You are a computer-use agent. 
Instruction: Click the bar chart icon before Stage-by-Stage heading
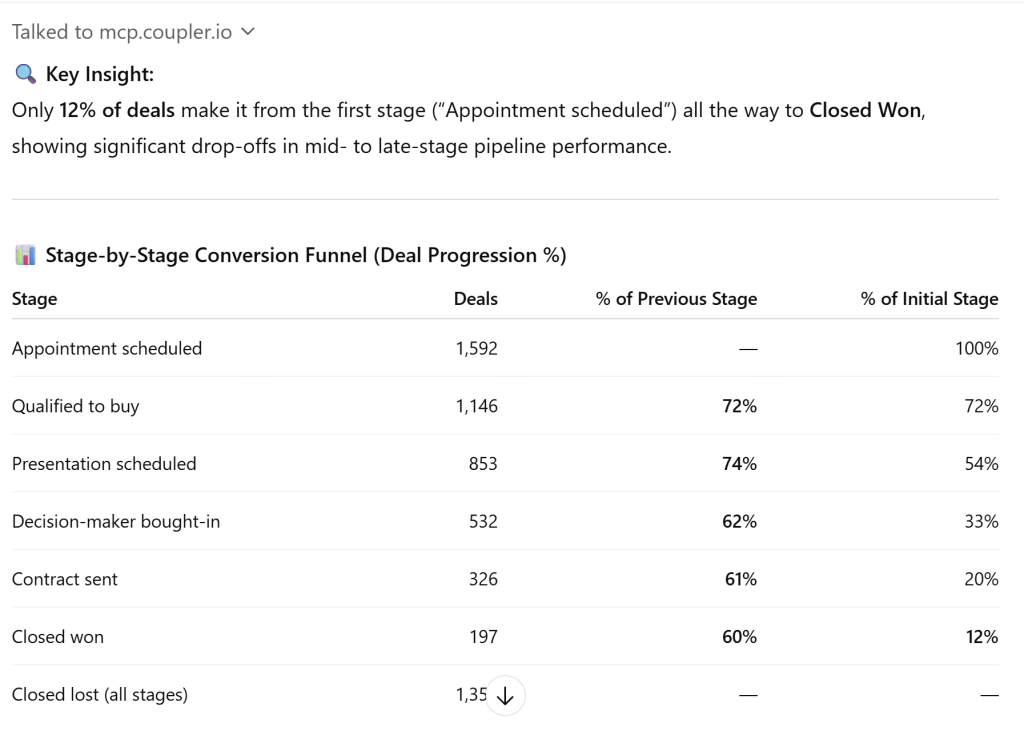(x=25, y=255)
